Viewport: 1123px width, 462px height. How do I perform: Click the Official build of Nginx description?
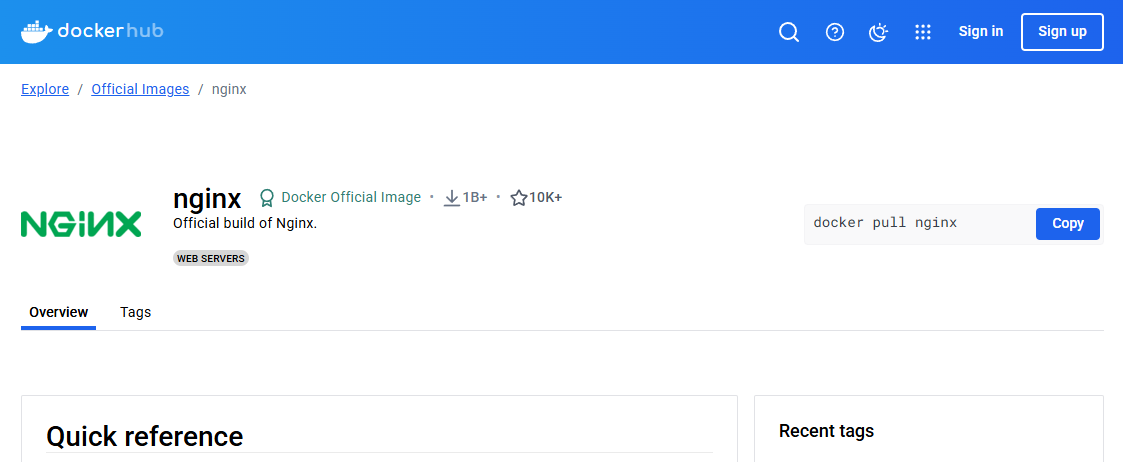(245, 223)
